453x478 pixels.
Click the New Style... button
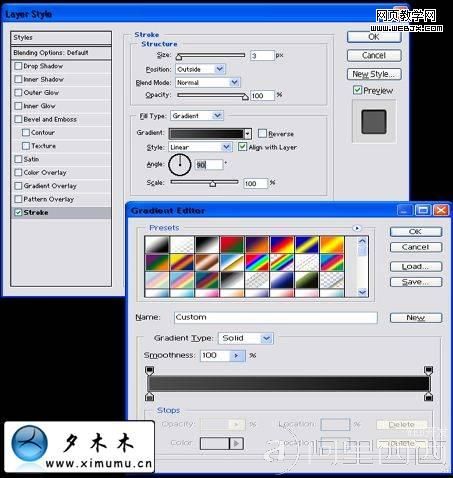click(x=374, y=74)
